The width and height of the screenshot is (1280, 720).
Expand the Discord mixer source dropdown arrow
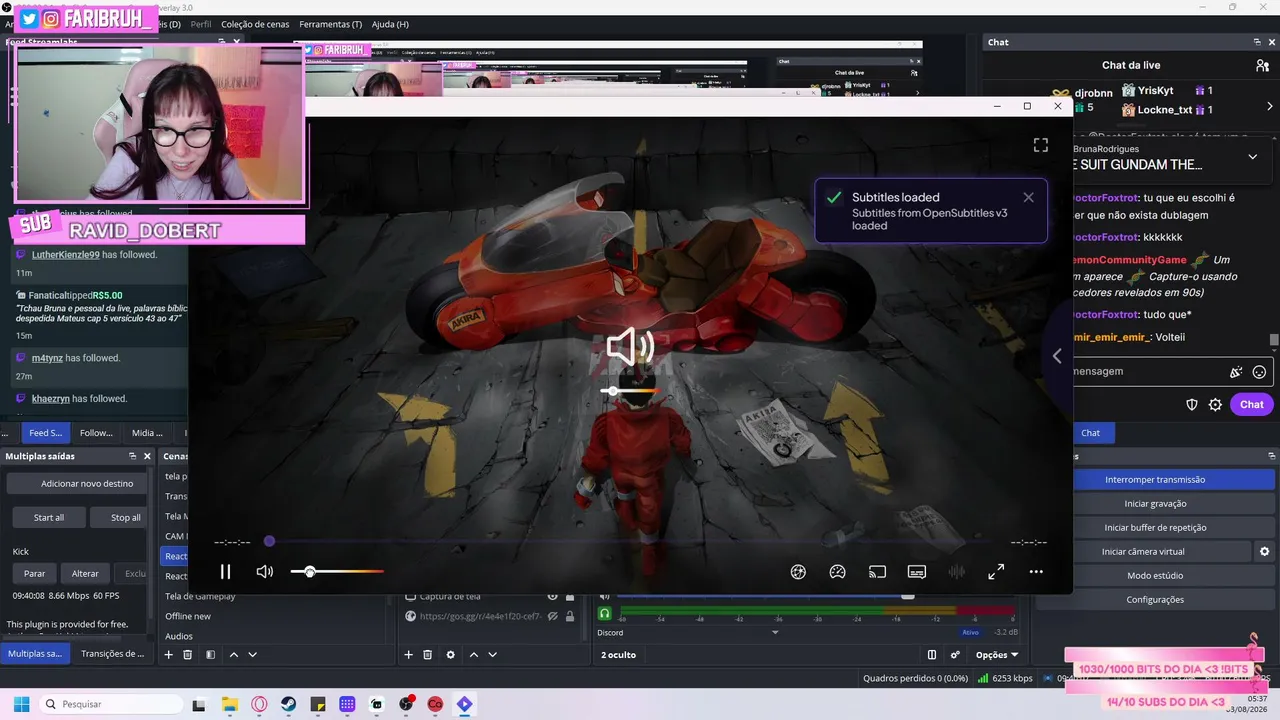coord(775,633)
